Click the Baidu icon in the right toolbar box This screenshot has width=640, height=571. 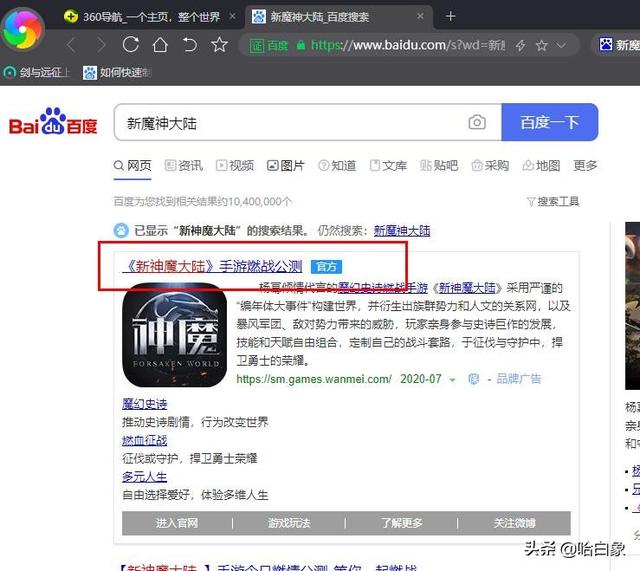pos(606,44)
